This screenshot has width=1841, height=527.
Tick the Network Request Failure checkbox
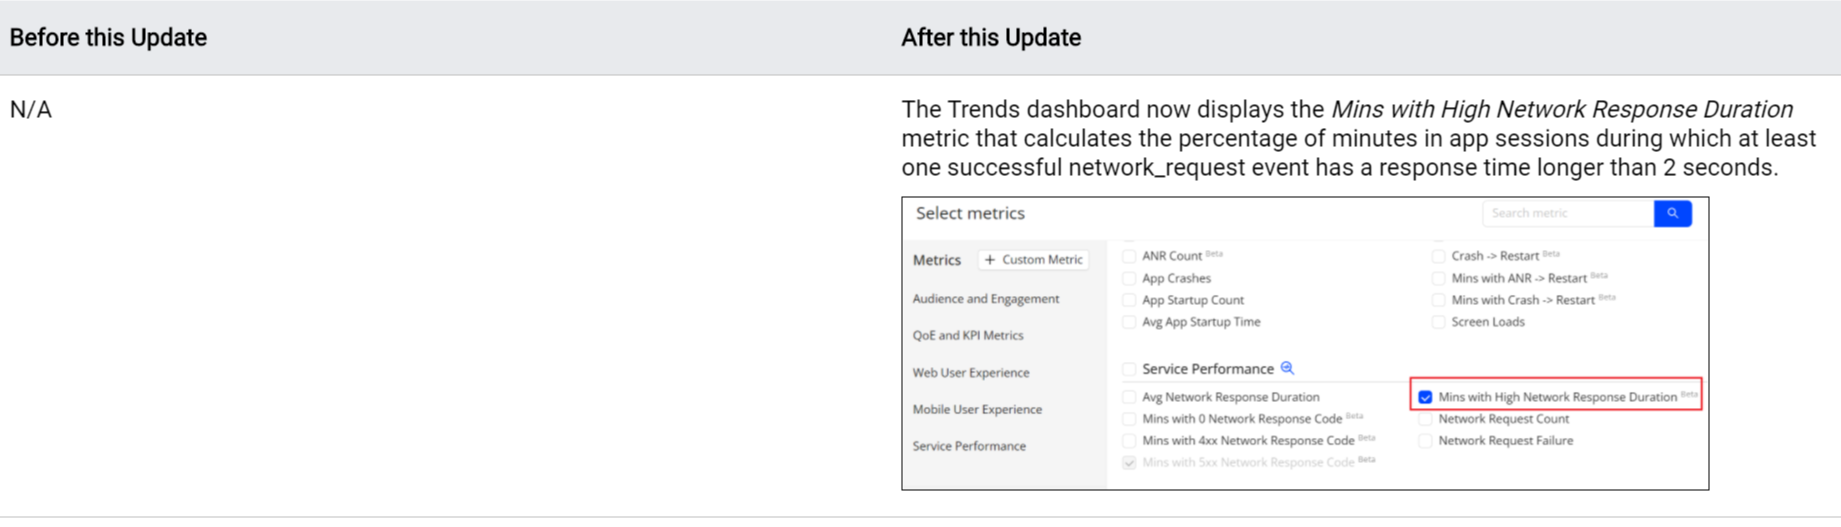(x=1425, y=441)
